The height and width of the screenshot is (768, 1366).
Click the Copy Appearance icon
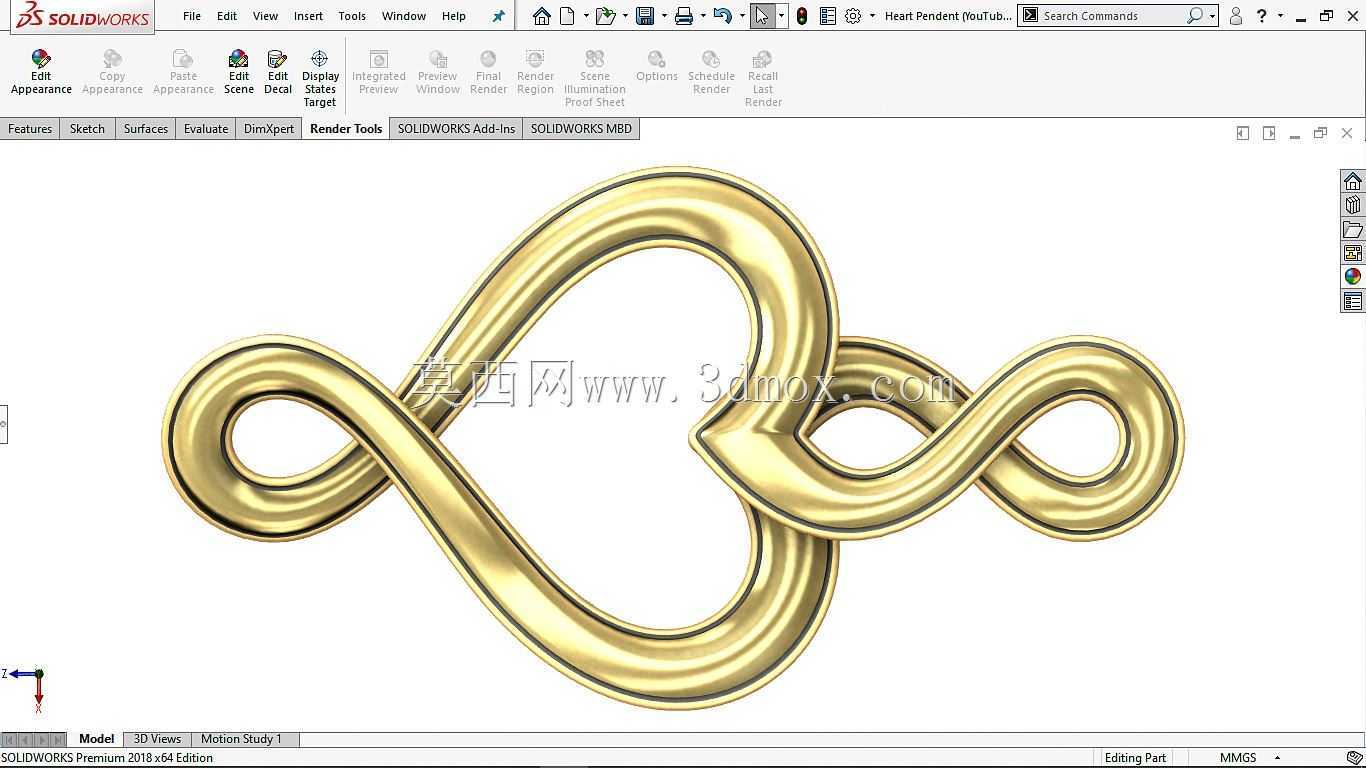click(112, 60)
